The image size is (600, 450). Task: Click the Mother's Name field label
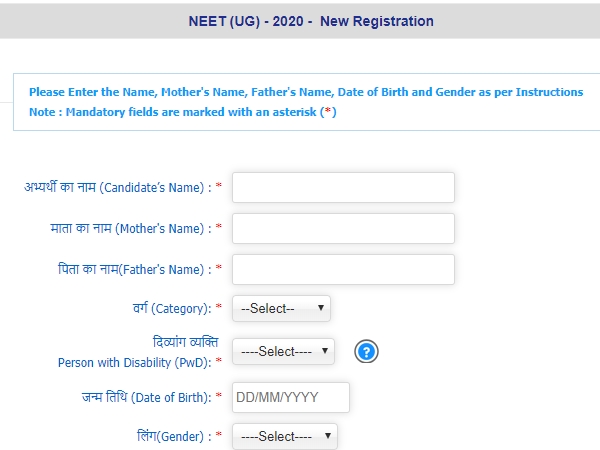tap(131, 228)
